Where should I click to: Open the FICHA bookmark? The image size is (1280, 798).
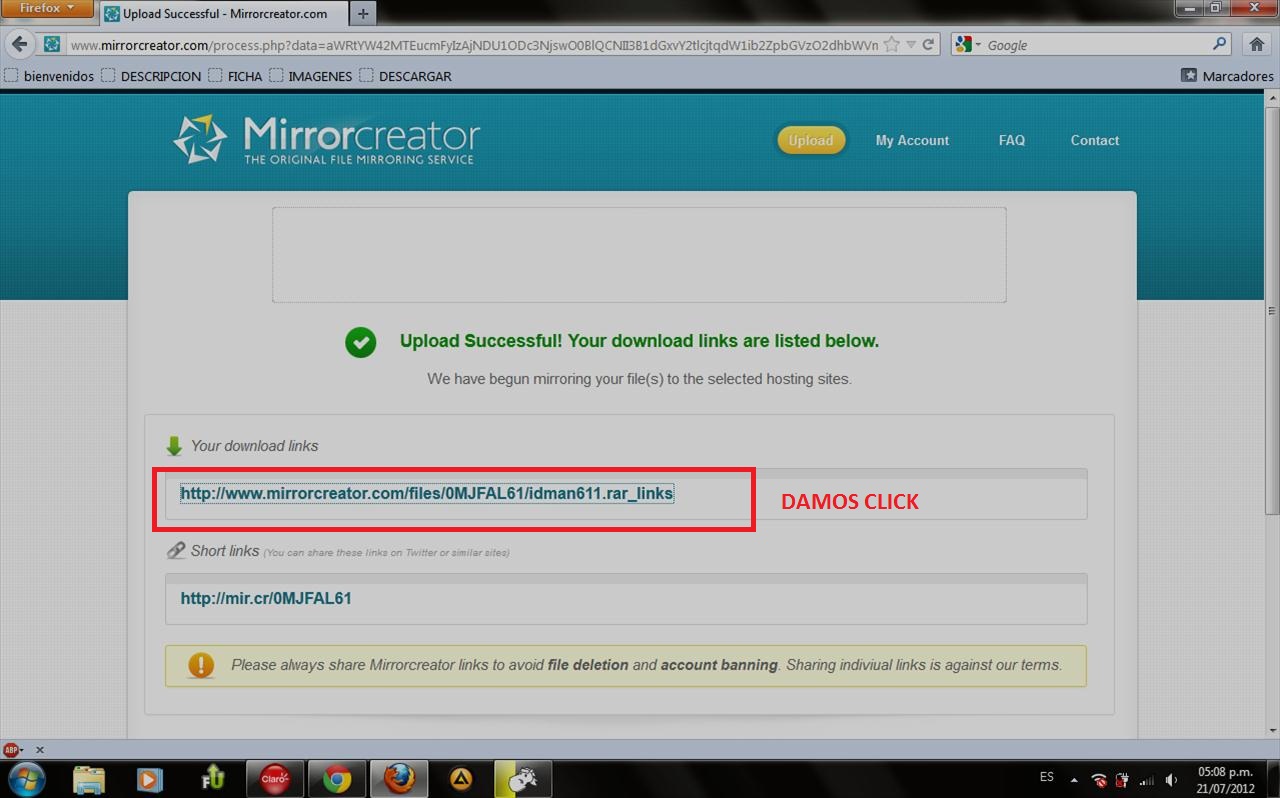click(x=235, y=76)
